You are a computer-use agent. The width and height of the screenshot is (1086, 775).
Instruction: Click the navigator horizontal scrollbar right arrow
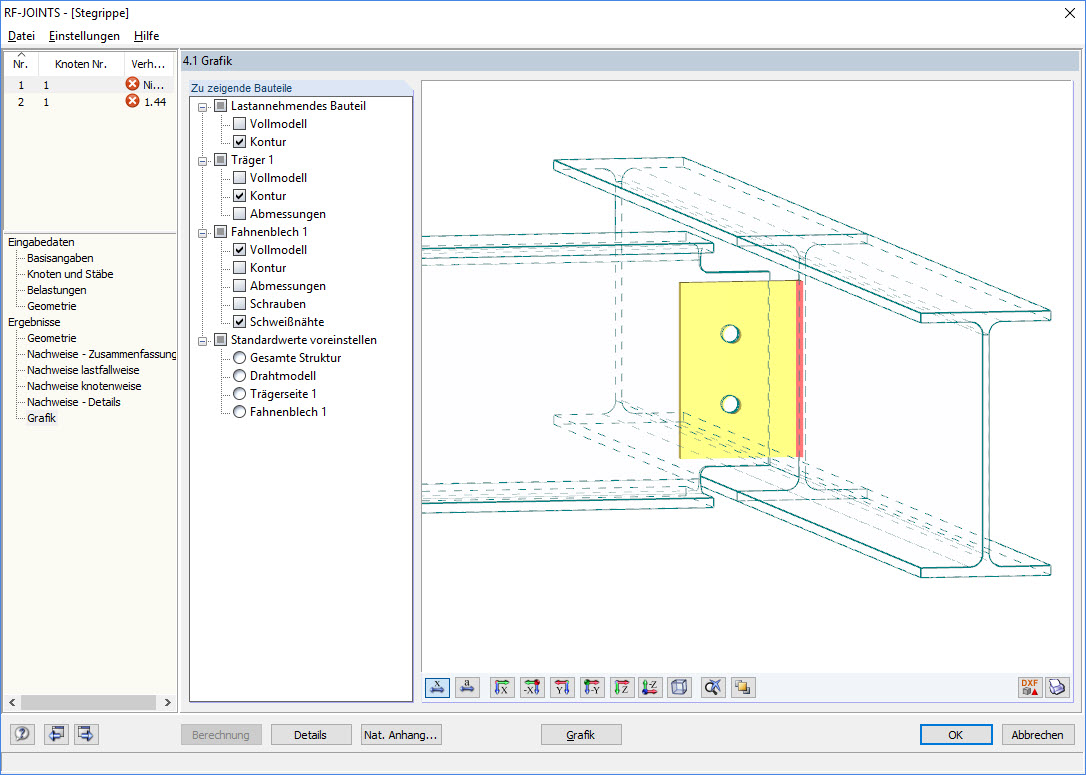(x=168, y=702)
